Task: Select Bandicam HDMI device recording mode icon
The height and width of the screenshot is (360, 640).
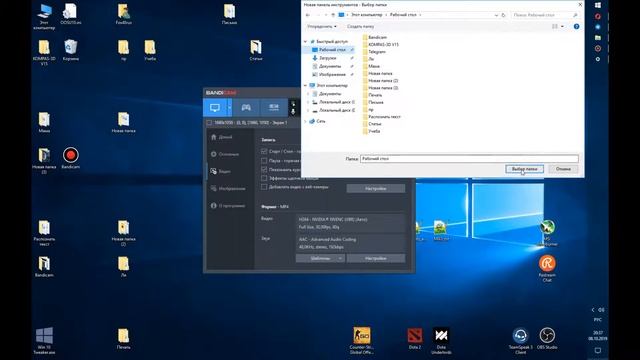Action: (x=273, y=107)
